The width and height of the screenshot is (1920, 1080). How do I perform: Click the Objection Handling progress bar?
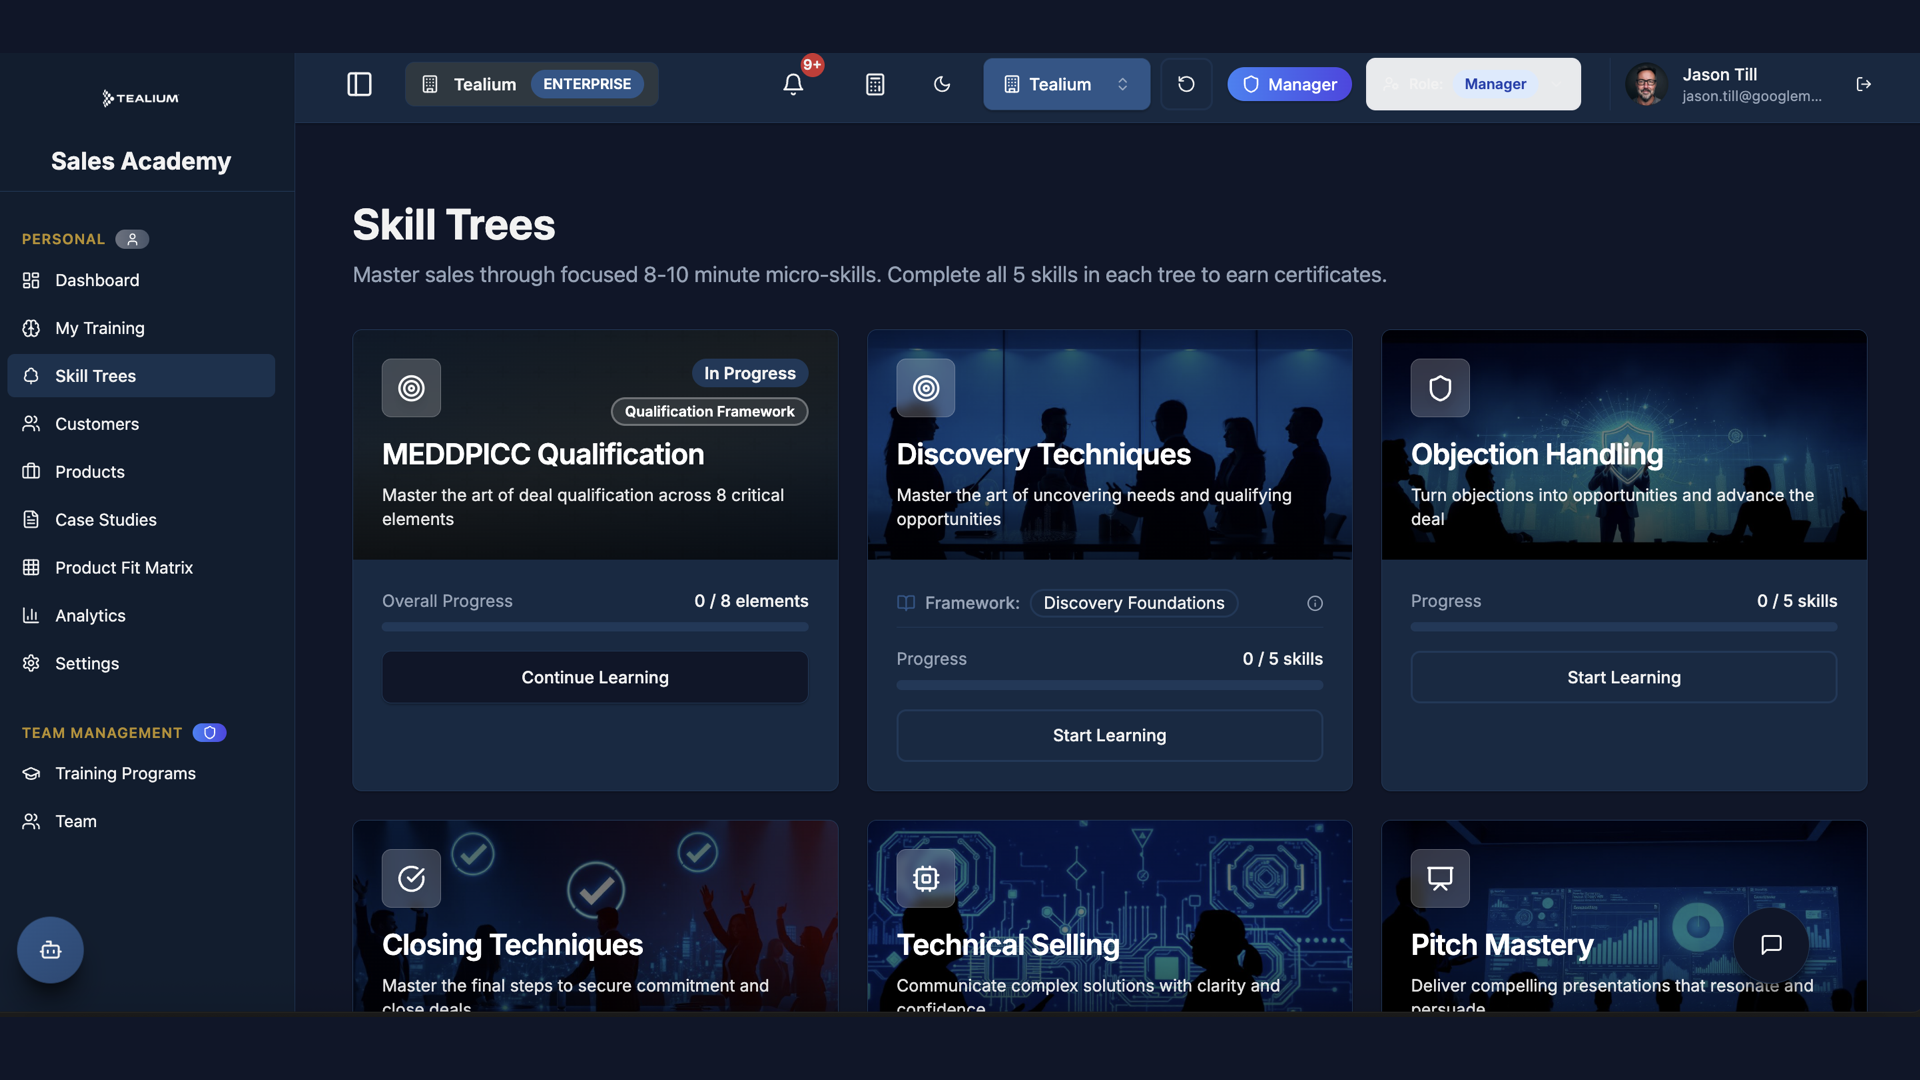pos(1624,628)
